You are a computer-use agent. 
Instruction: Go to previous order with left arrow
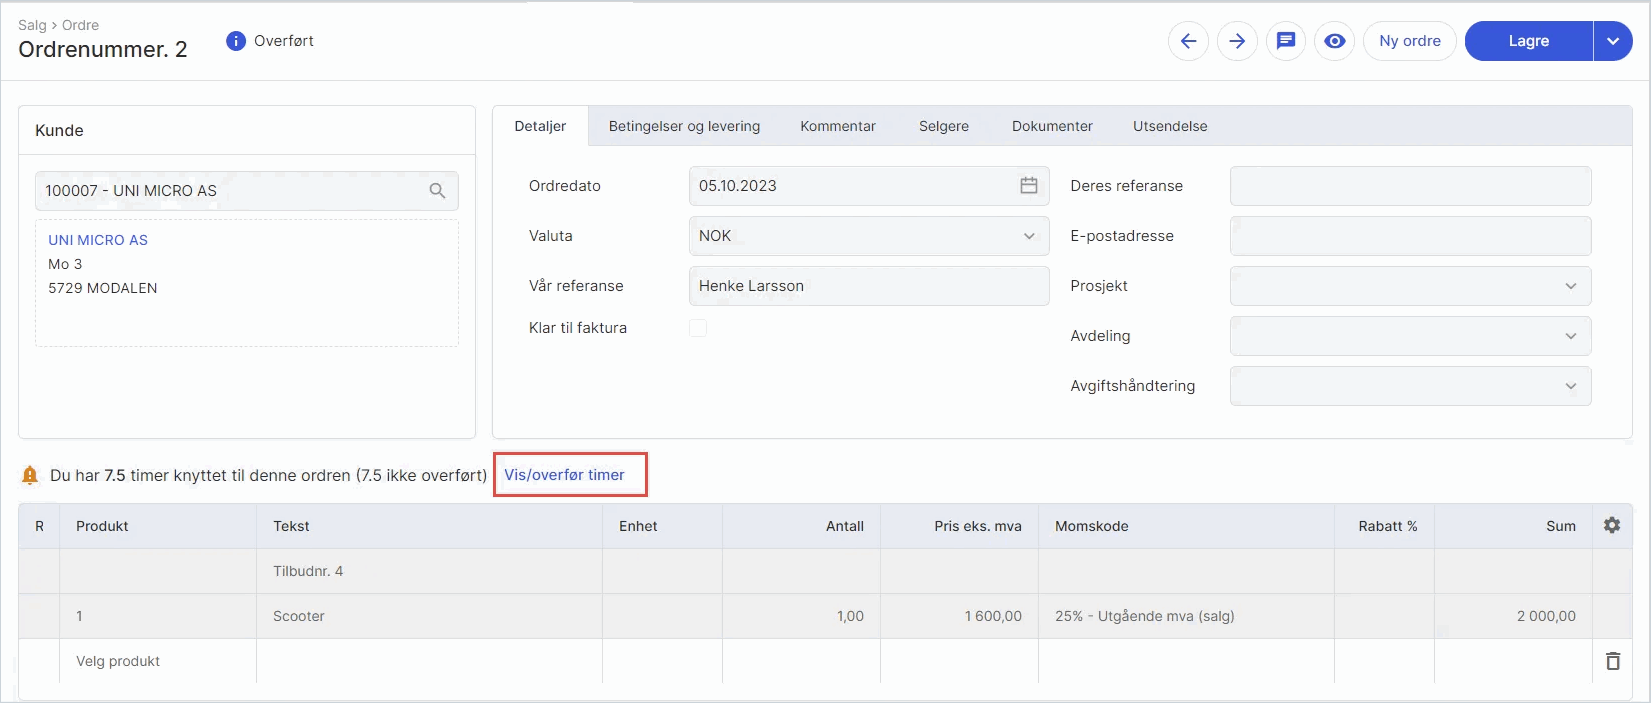1188,41
